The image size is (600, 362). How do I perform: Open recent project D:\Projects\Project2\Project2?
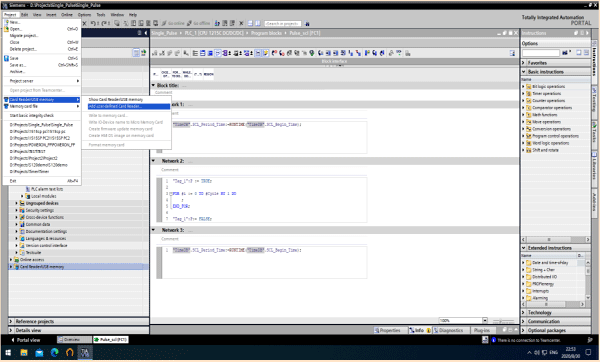pos(41,158)
